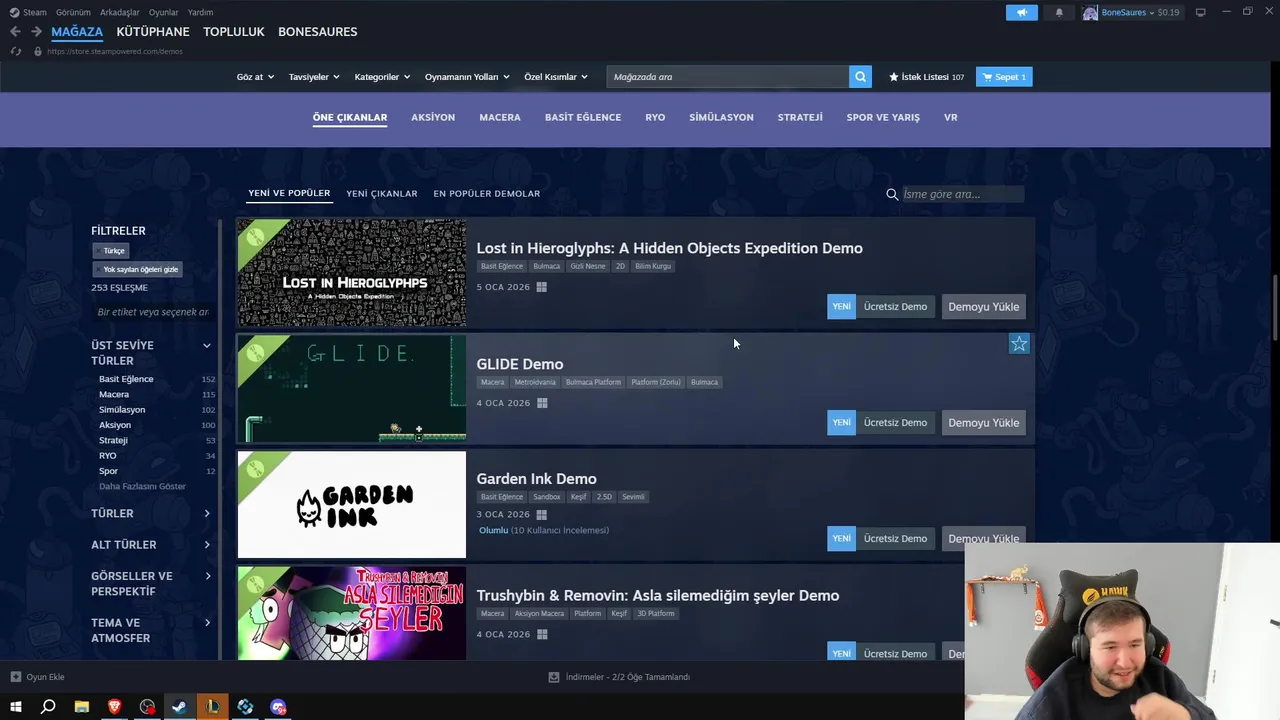Click Demoyu Yükle for GLIDE Demo

(984, 423)
